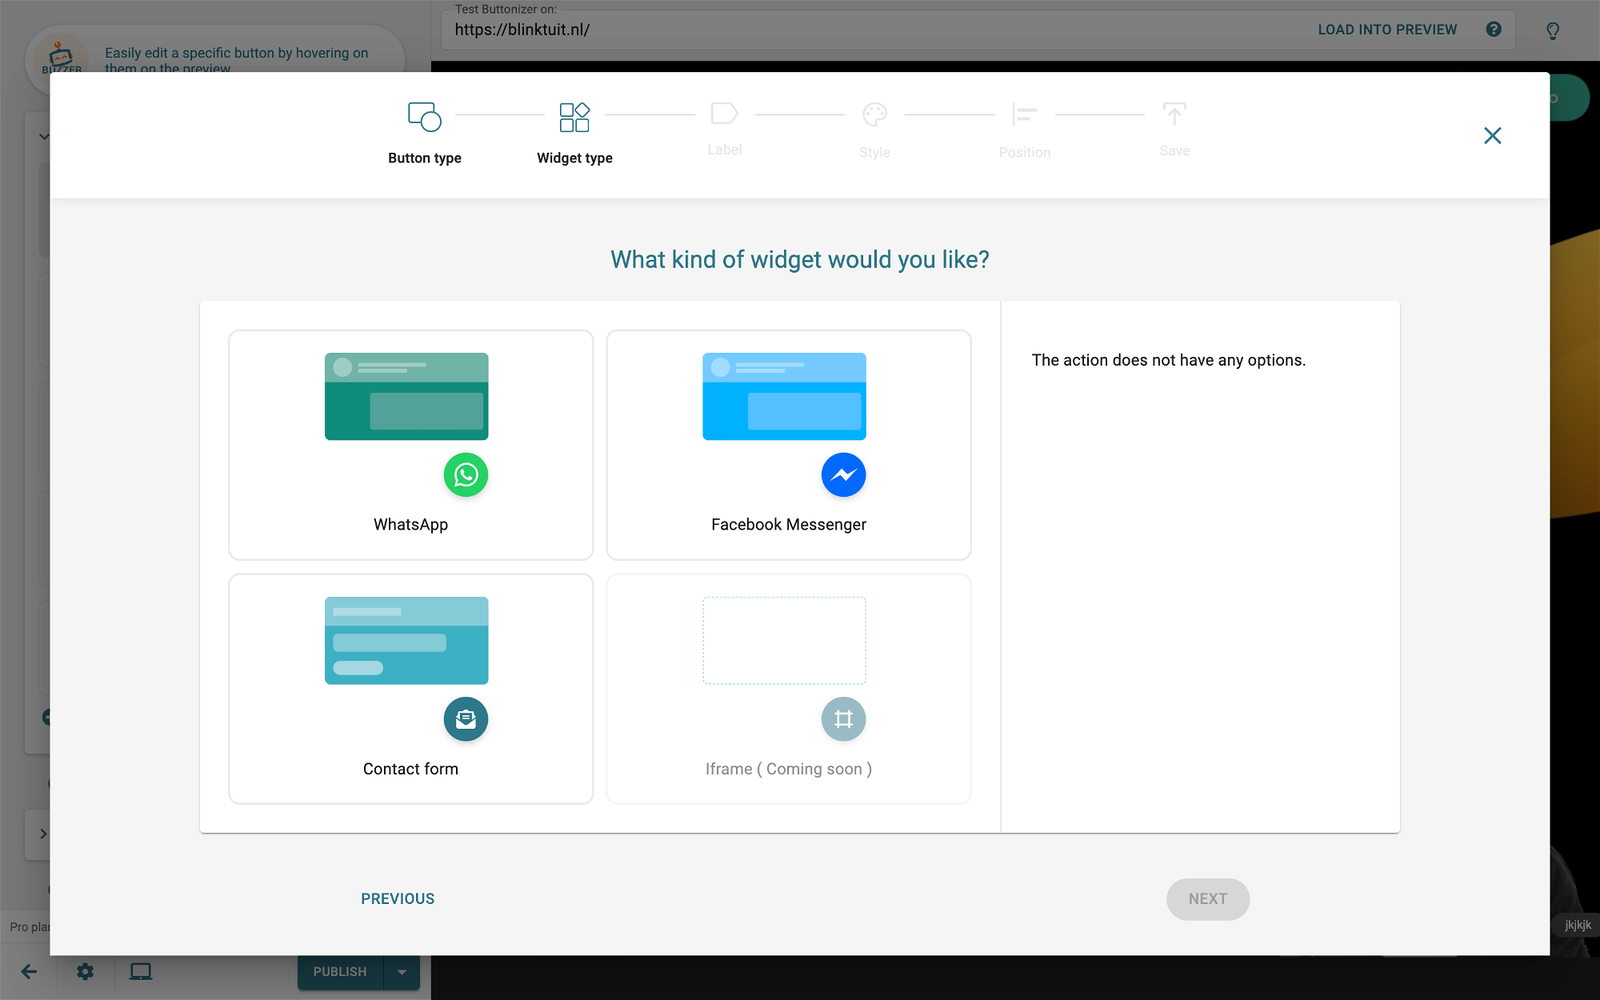Go to the Save upload step icon
The width and height of the screenshot is (1600, 1000).
click(1174, 114)
